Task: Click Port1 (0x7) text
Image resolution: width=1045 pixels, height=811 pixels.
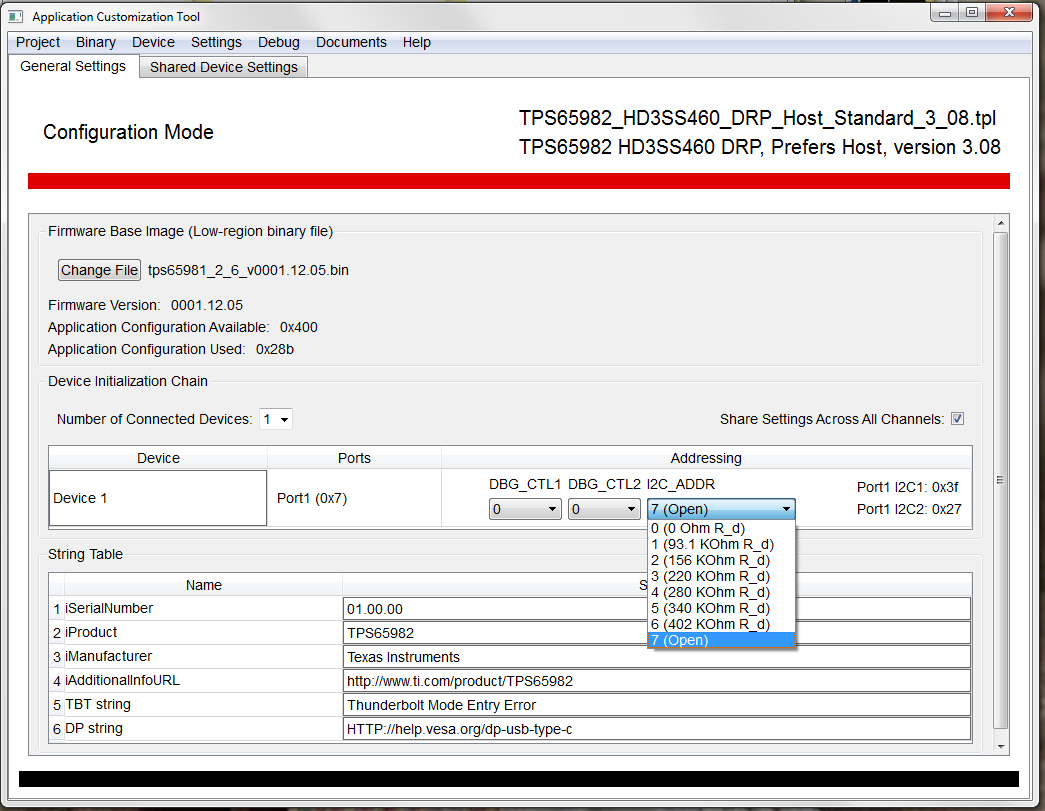Action: (312, 498)
